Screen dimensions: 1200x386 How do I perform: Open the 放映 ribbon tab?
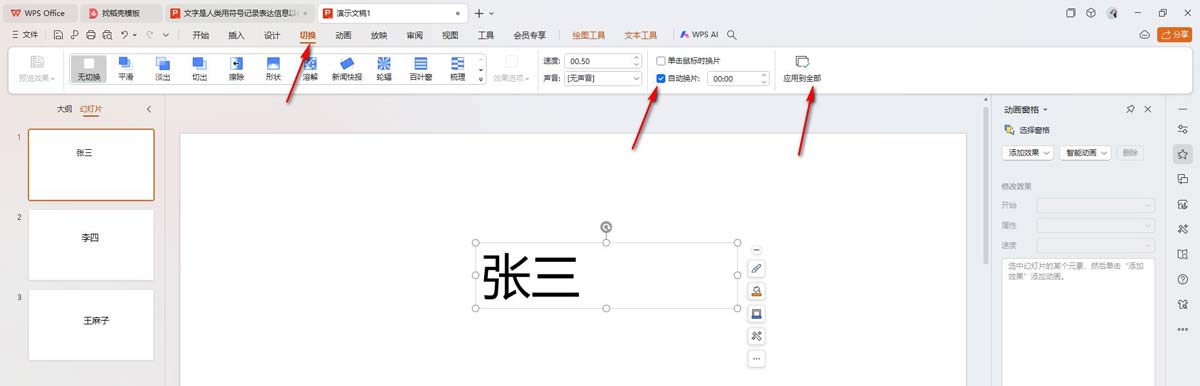tap(379, 34)
